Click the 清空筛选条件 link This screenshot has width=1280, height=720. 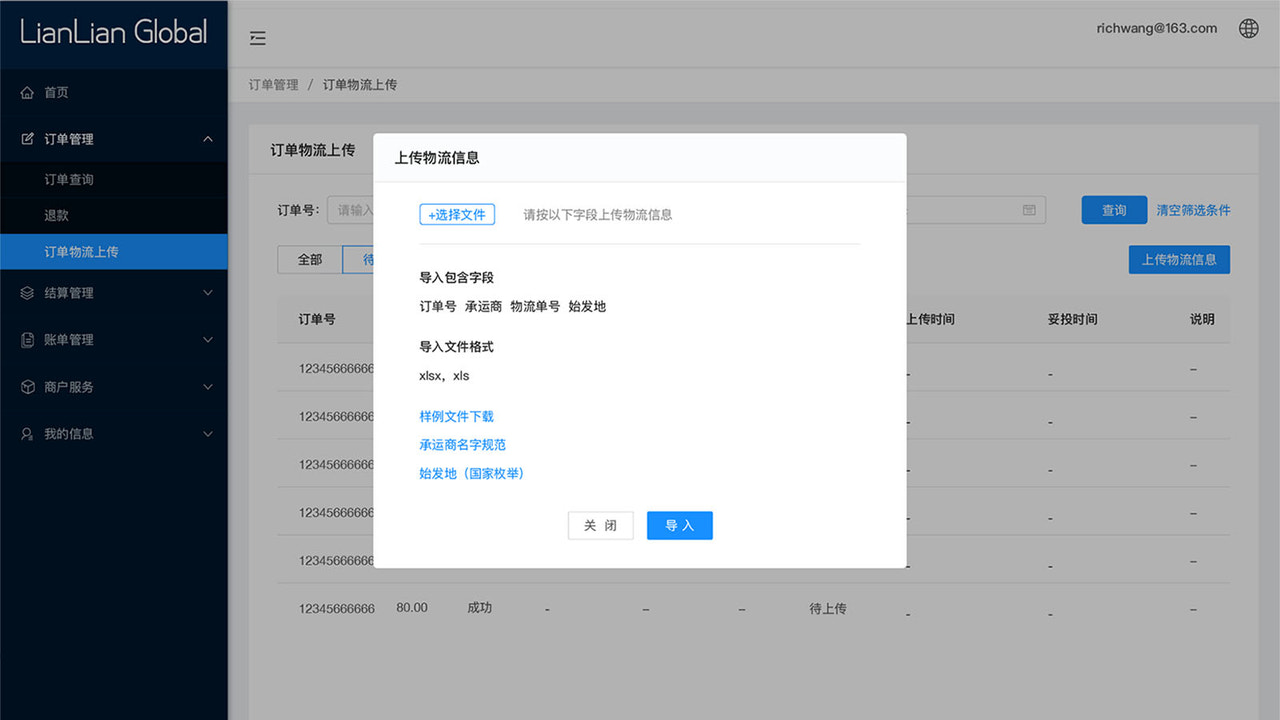click(x=1196, y=210)
